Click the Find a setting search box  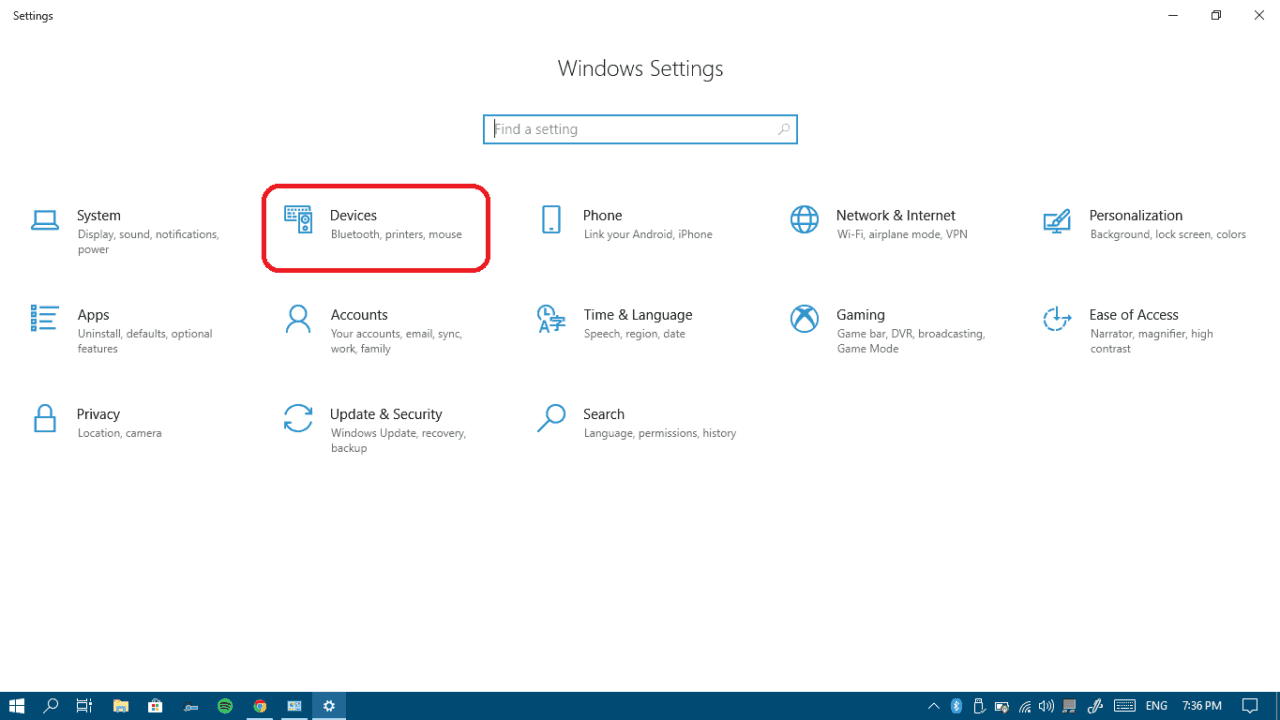640,129
